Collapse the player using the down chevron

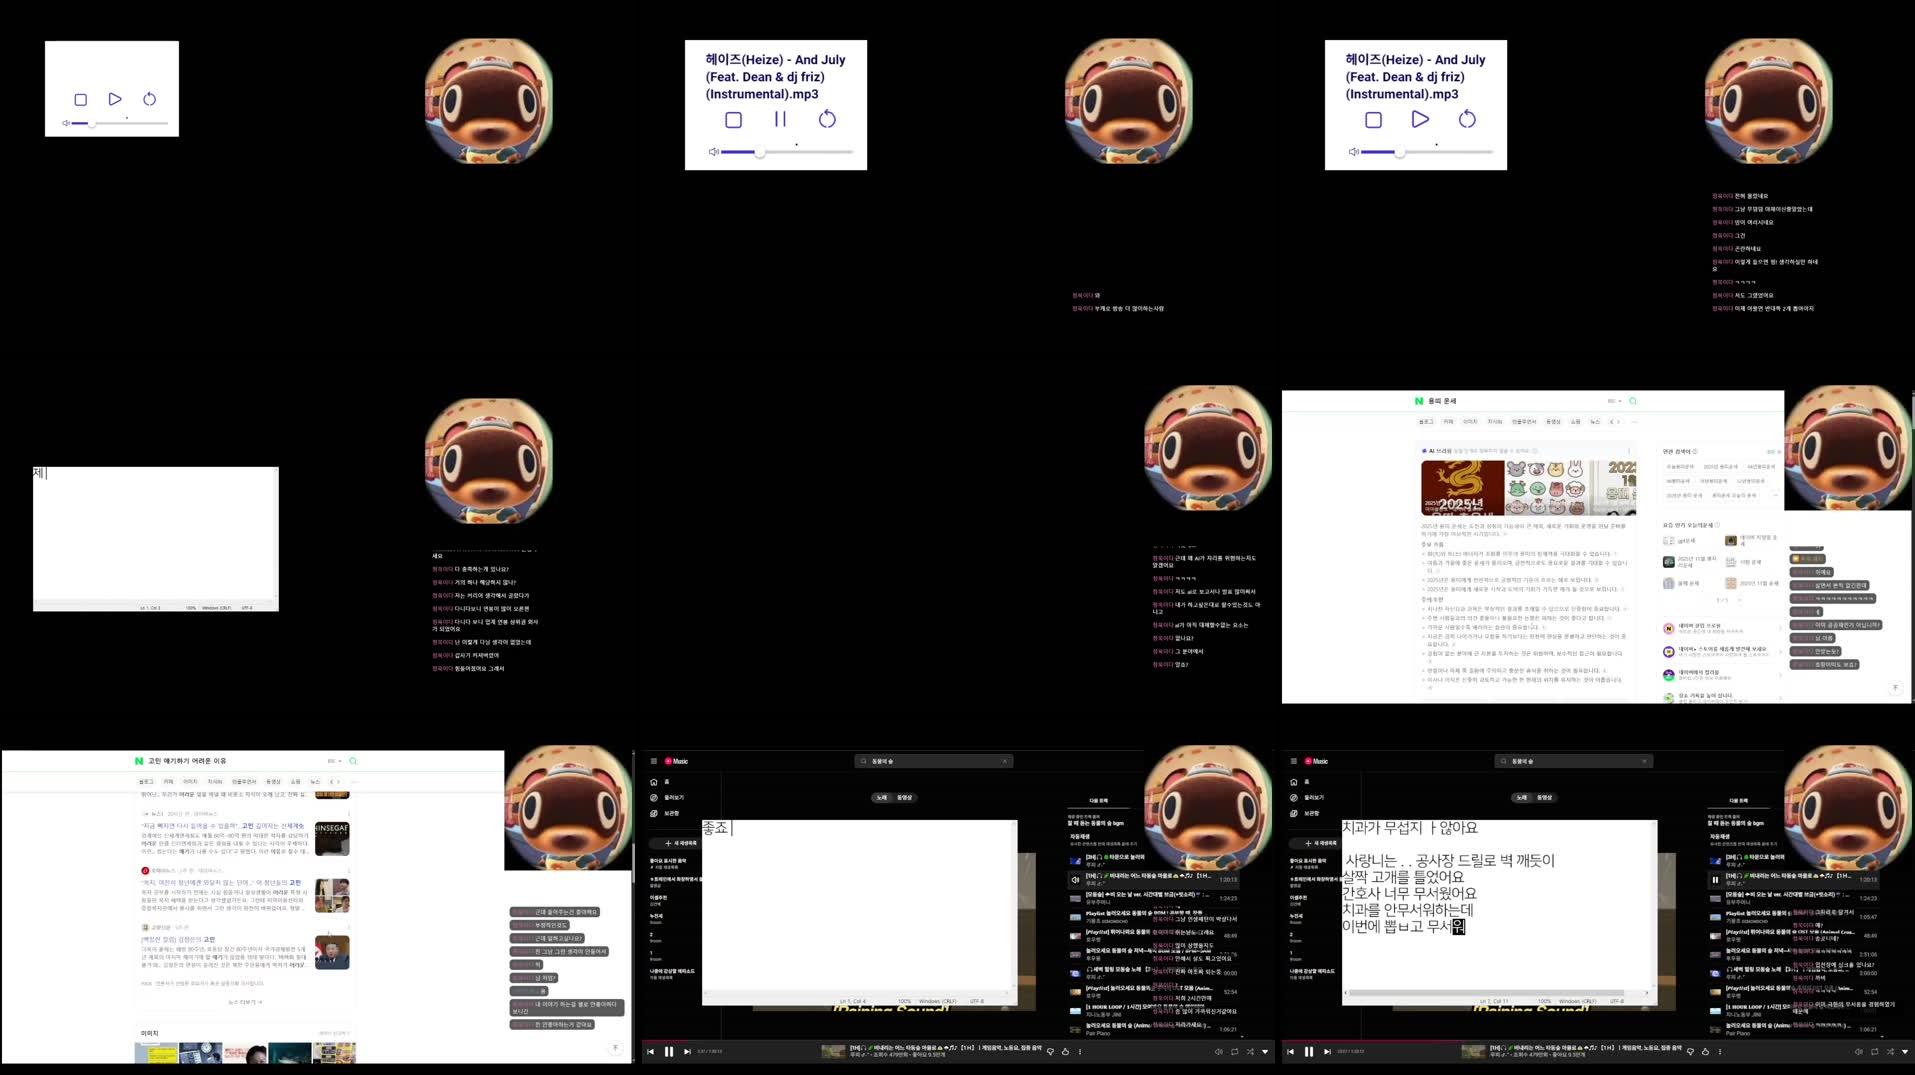click(1265, 1052)
